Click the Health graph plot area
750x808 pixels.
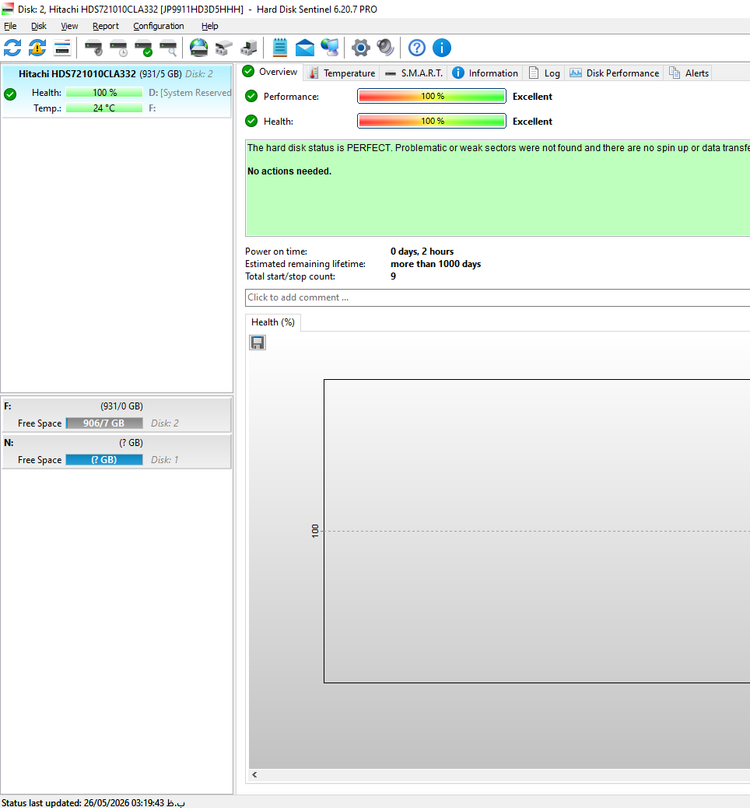pyautogui.click(x=537, y=531)
